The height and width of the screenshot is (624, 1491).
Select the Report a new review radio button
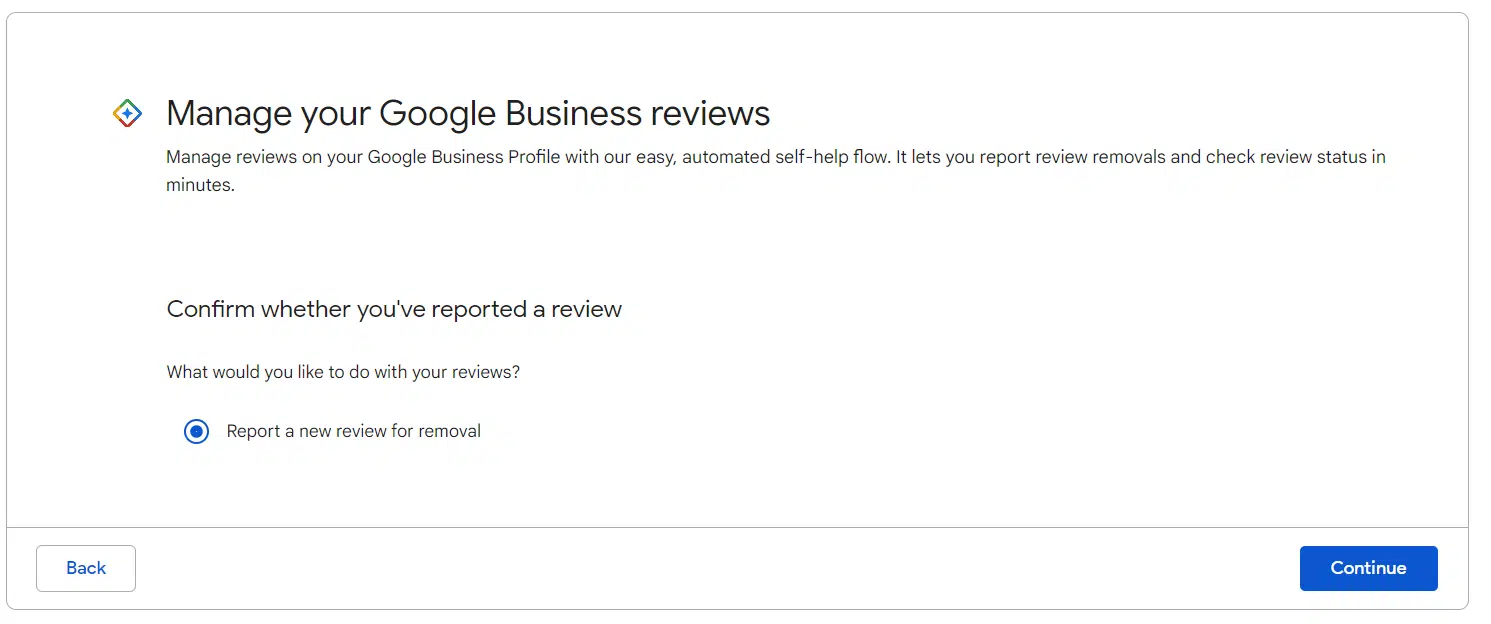pos(197,432)
